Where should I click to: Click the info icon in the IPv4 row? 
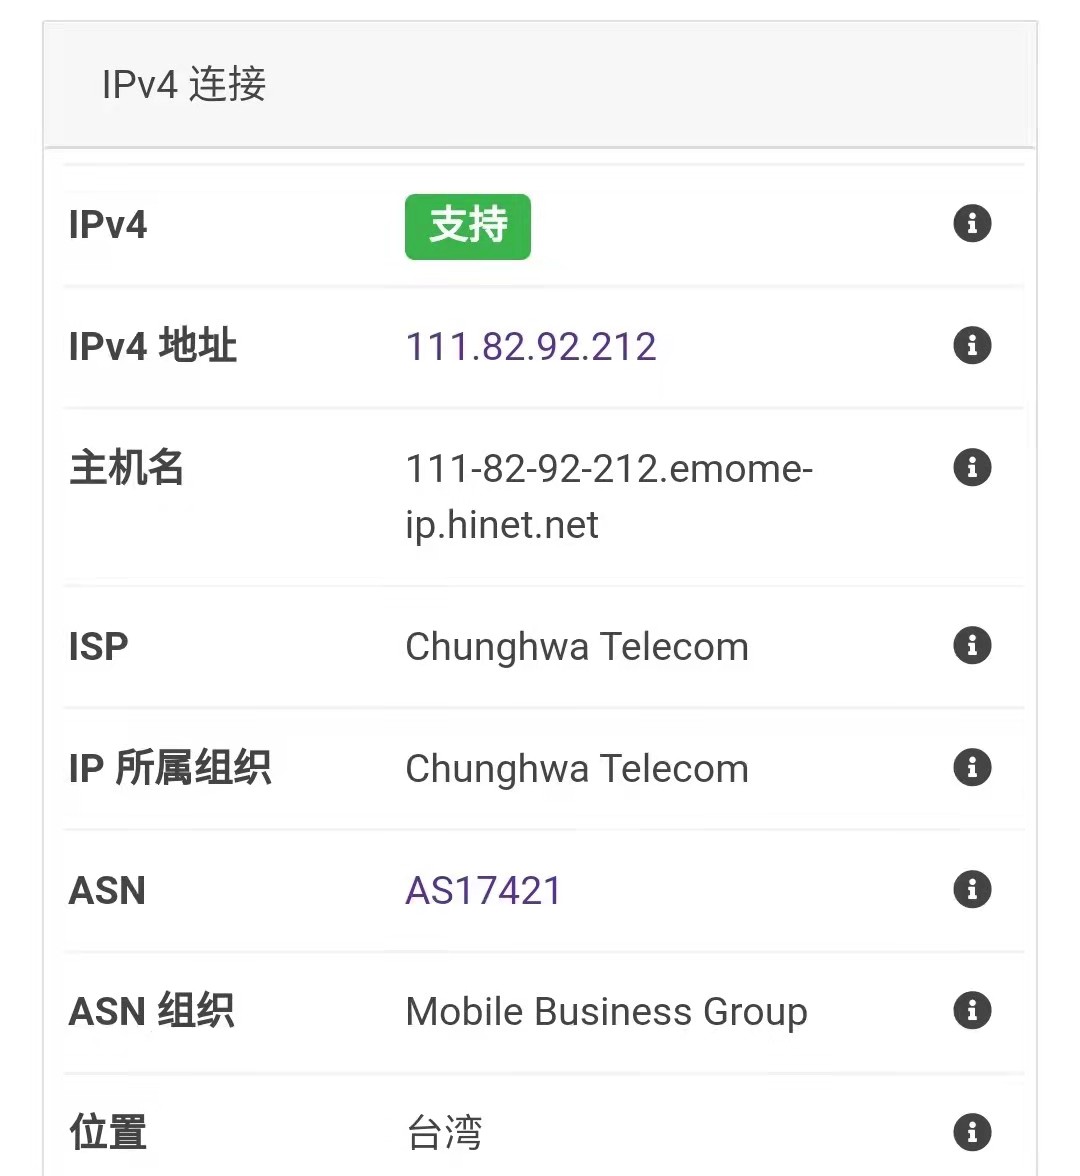[972, 223]
